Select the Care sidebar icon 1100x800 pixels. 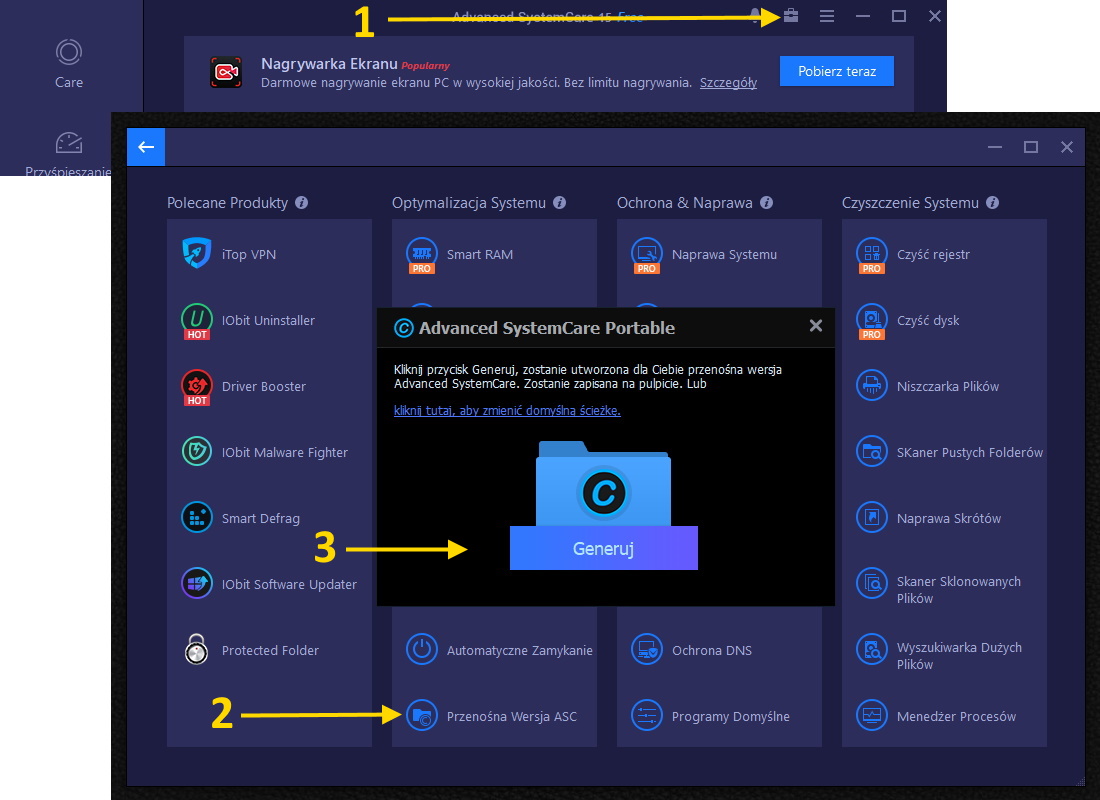pos(69,52)
